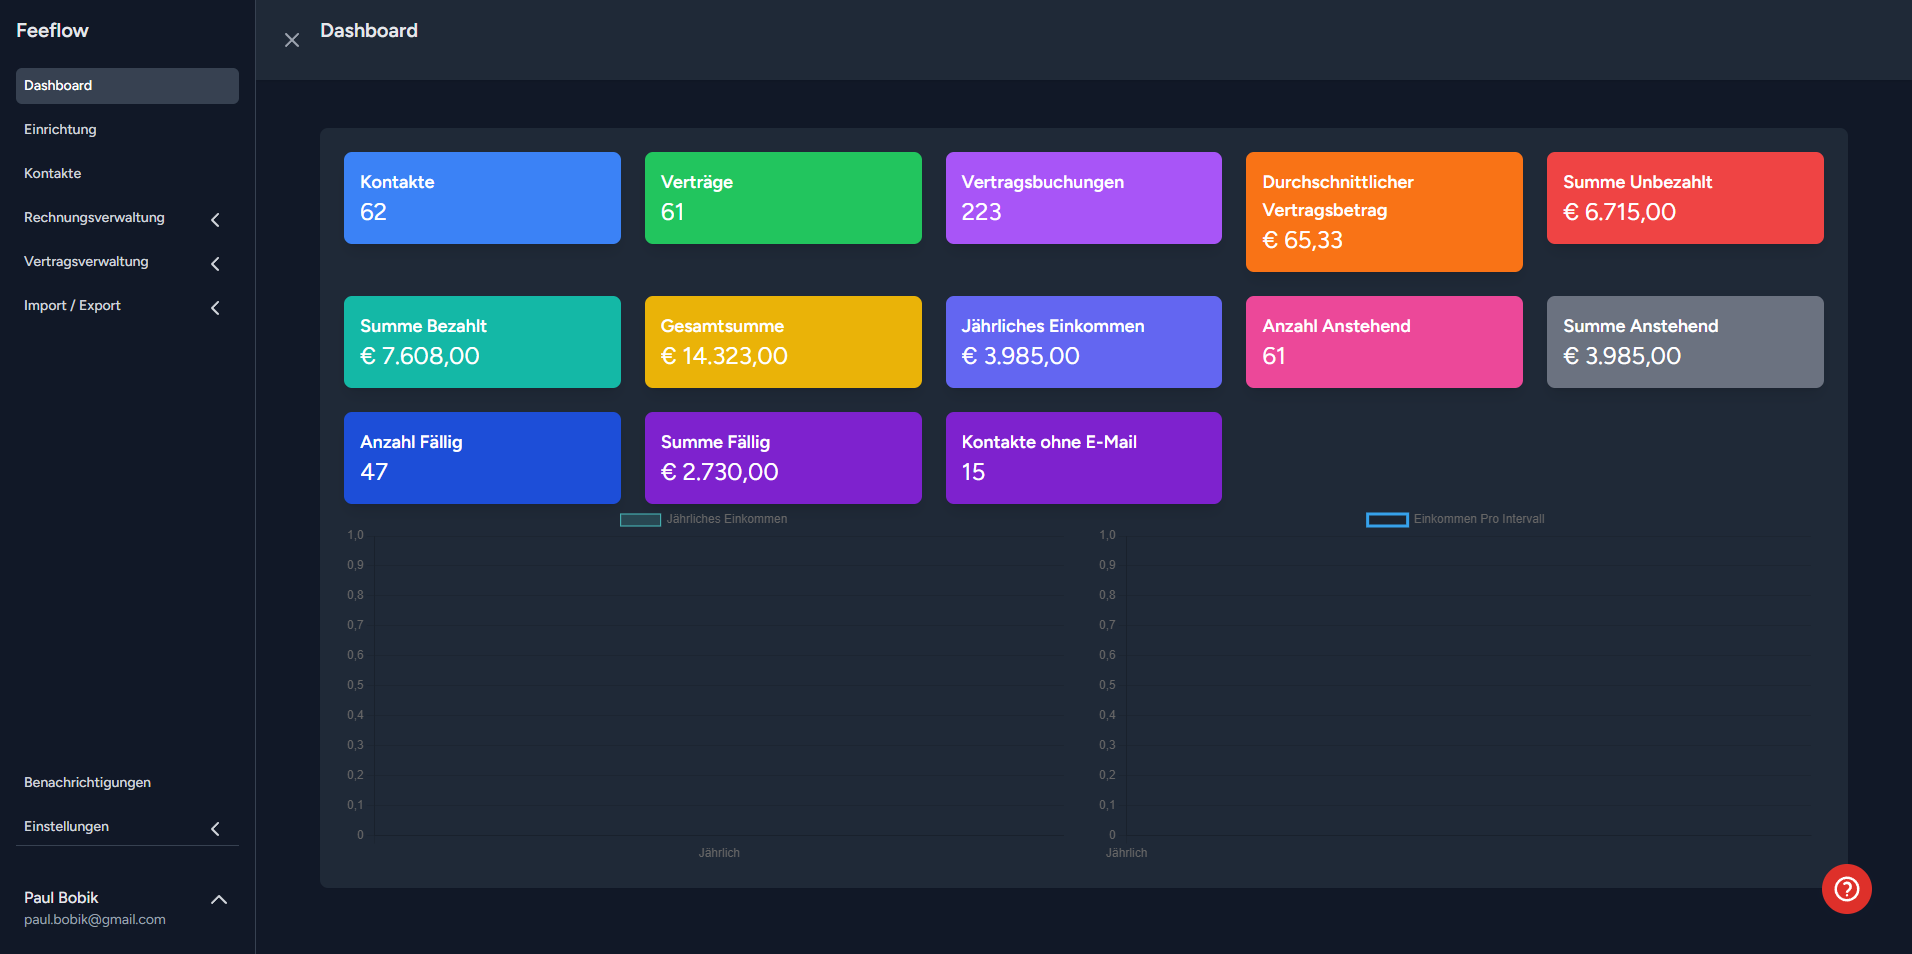Expand the Import / Export chevron

tap(215, 308)
